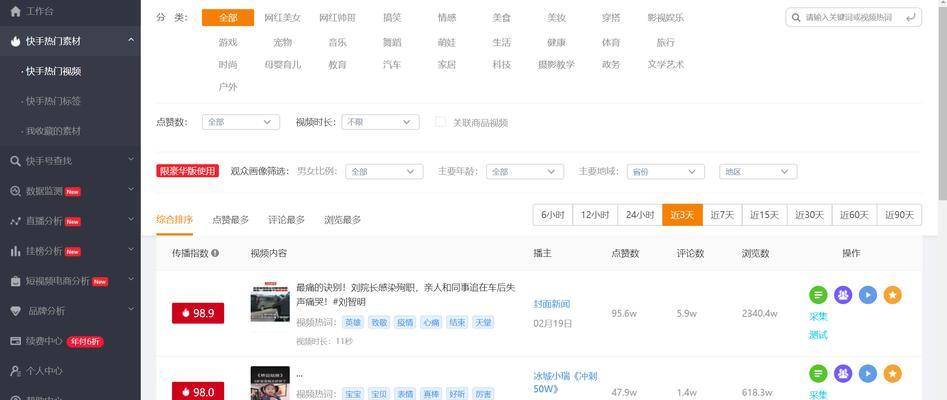Click purple audience icon in 封面新闻 row
The height and width of the screenshot is (400, 947).
(x=843, y=295)
